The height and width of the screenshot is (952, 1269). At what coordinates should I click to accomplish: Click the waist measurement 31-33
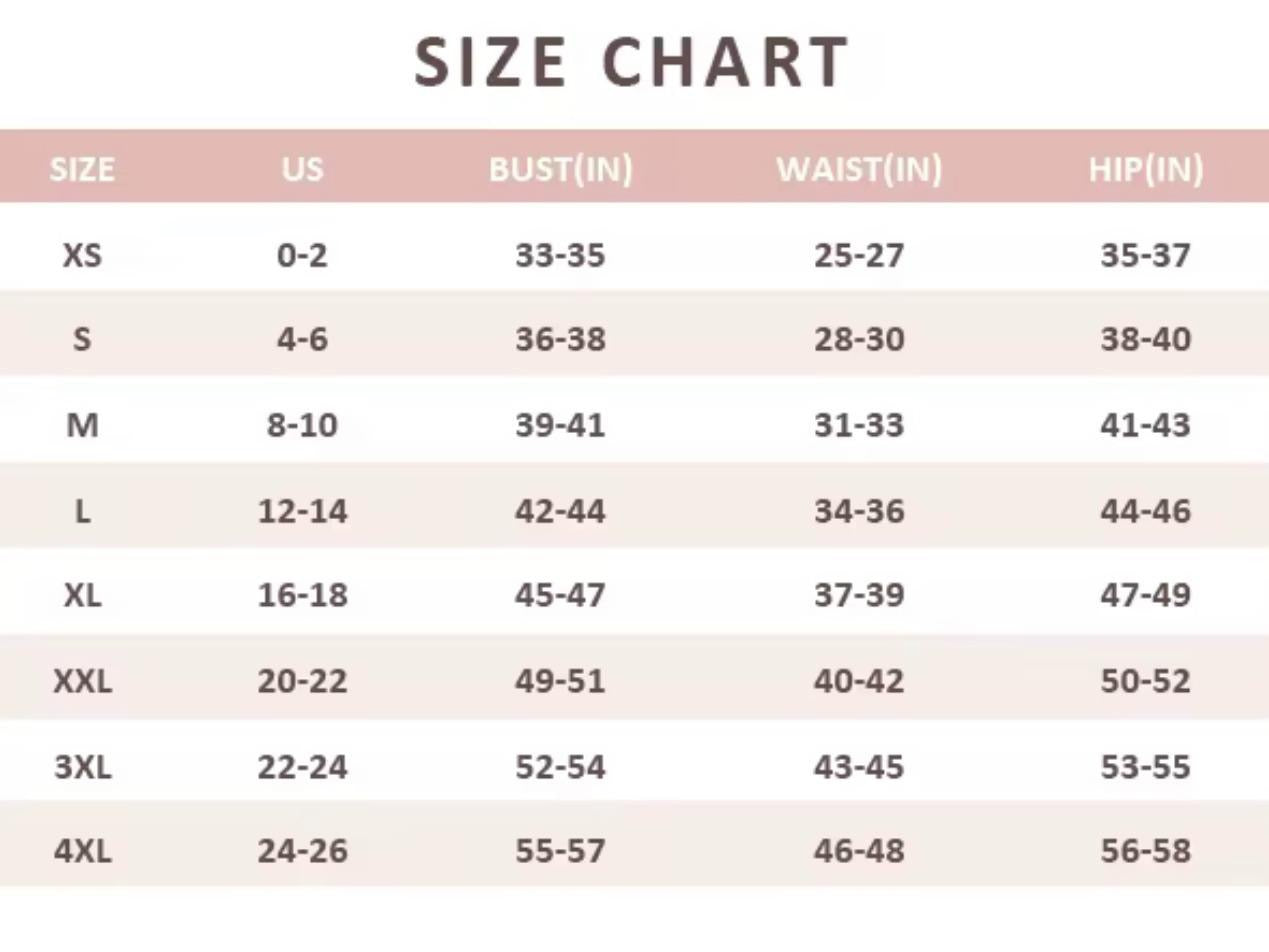click(859, 426)
